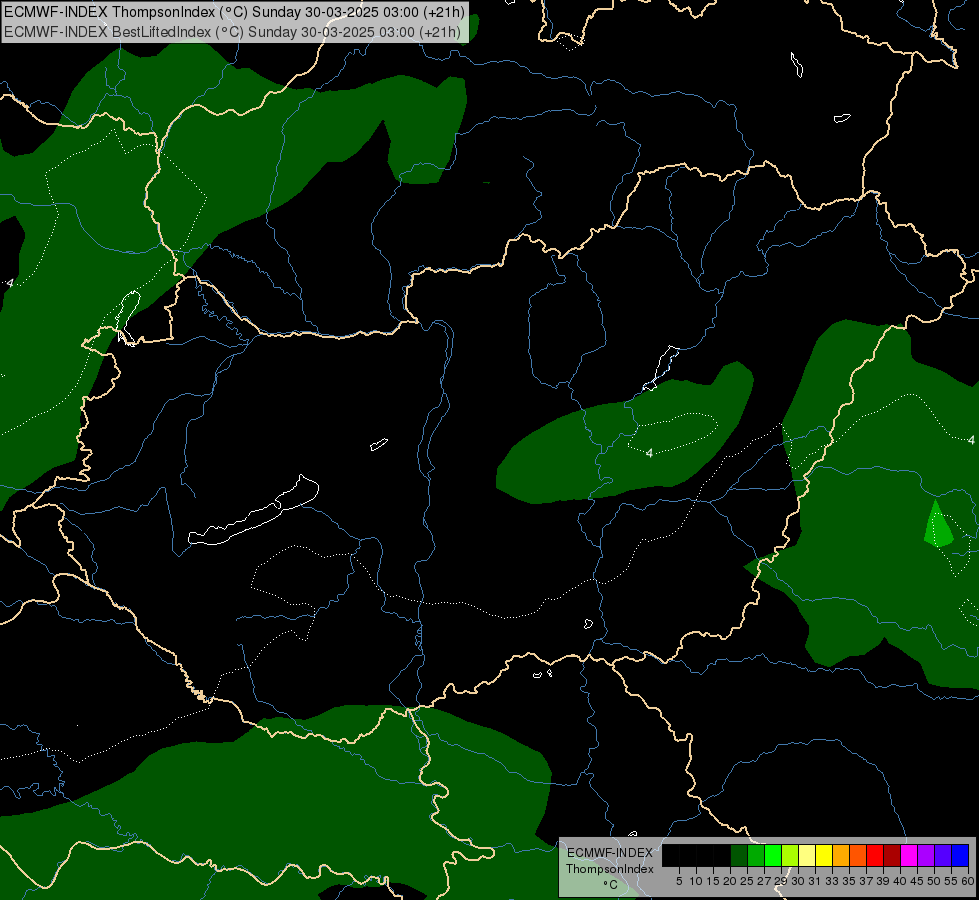Click the legend tick value 45
The height and width of the screenshot is (900, 979).
point(917,881)
